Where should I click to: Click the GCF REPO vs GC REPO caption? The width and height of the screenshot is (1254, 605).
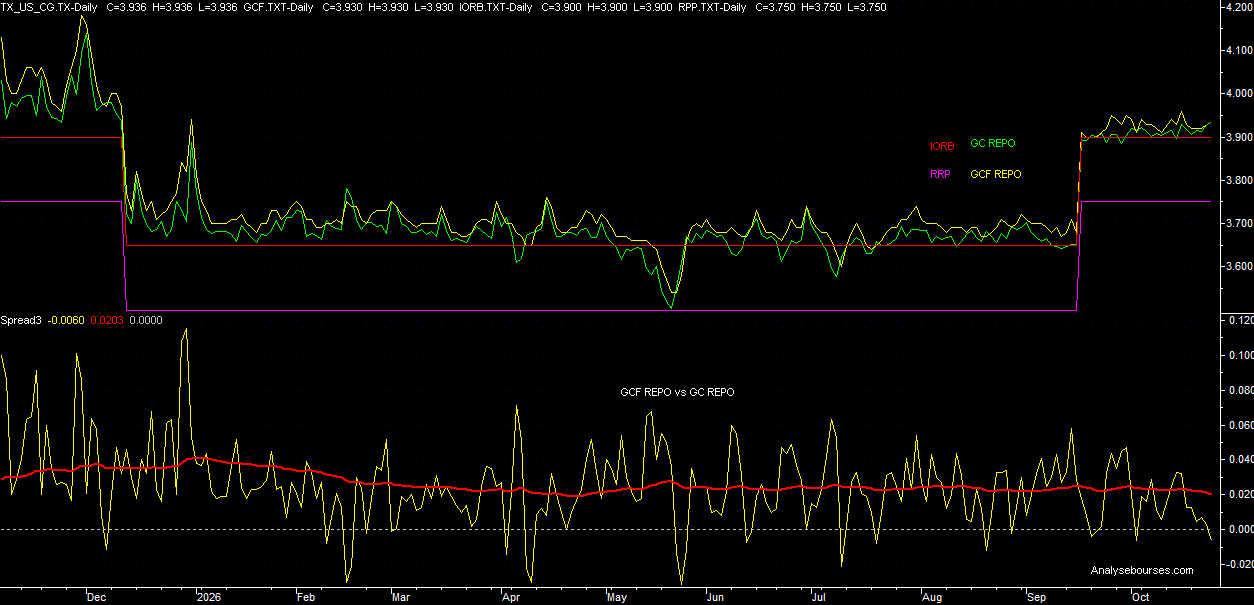[x=677, y=393]
